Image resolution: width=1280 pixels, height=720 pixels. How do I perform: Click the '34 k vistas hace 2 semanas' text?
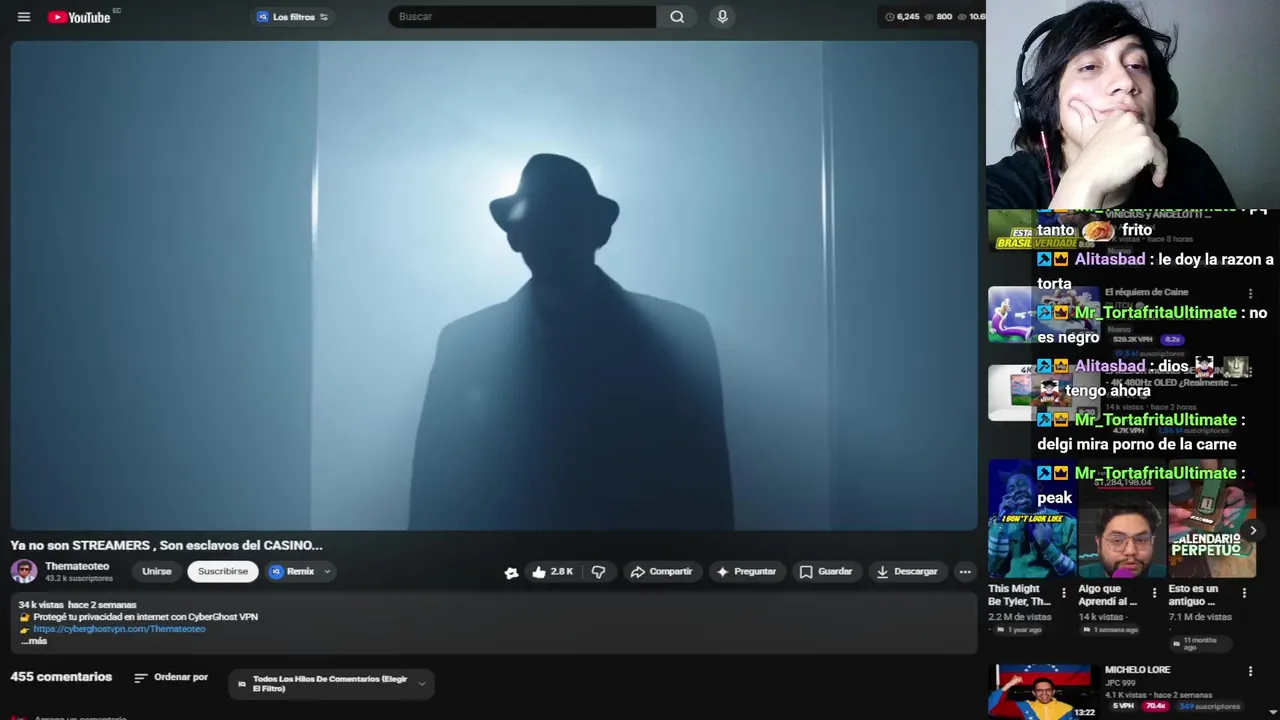coord(77,605)
